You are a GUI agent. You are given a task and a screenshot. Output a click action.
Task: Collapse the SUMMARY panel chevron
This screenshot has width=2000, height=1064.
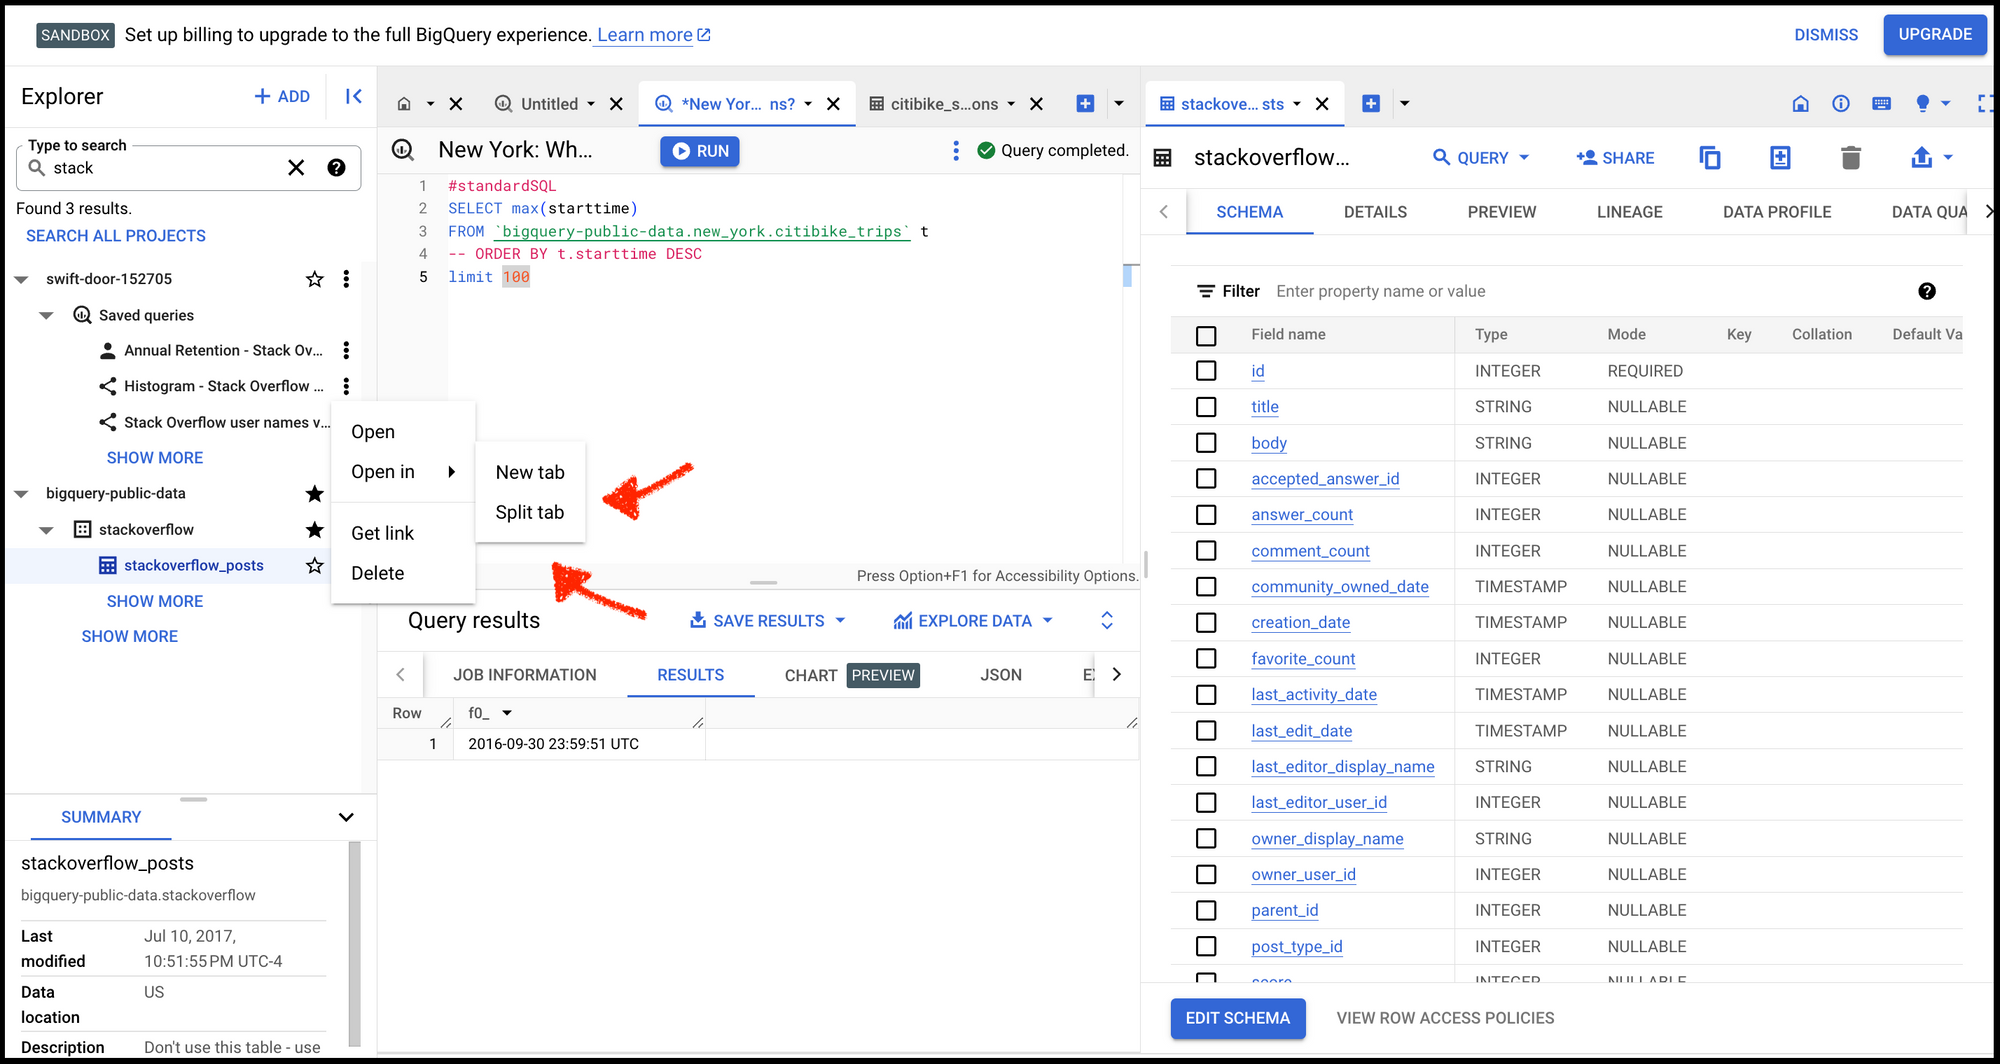(346, 817)
